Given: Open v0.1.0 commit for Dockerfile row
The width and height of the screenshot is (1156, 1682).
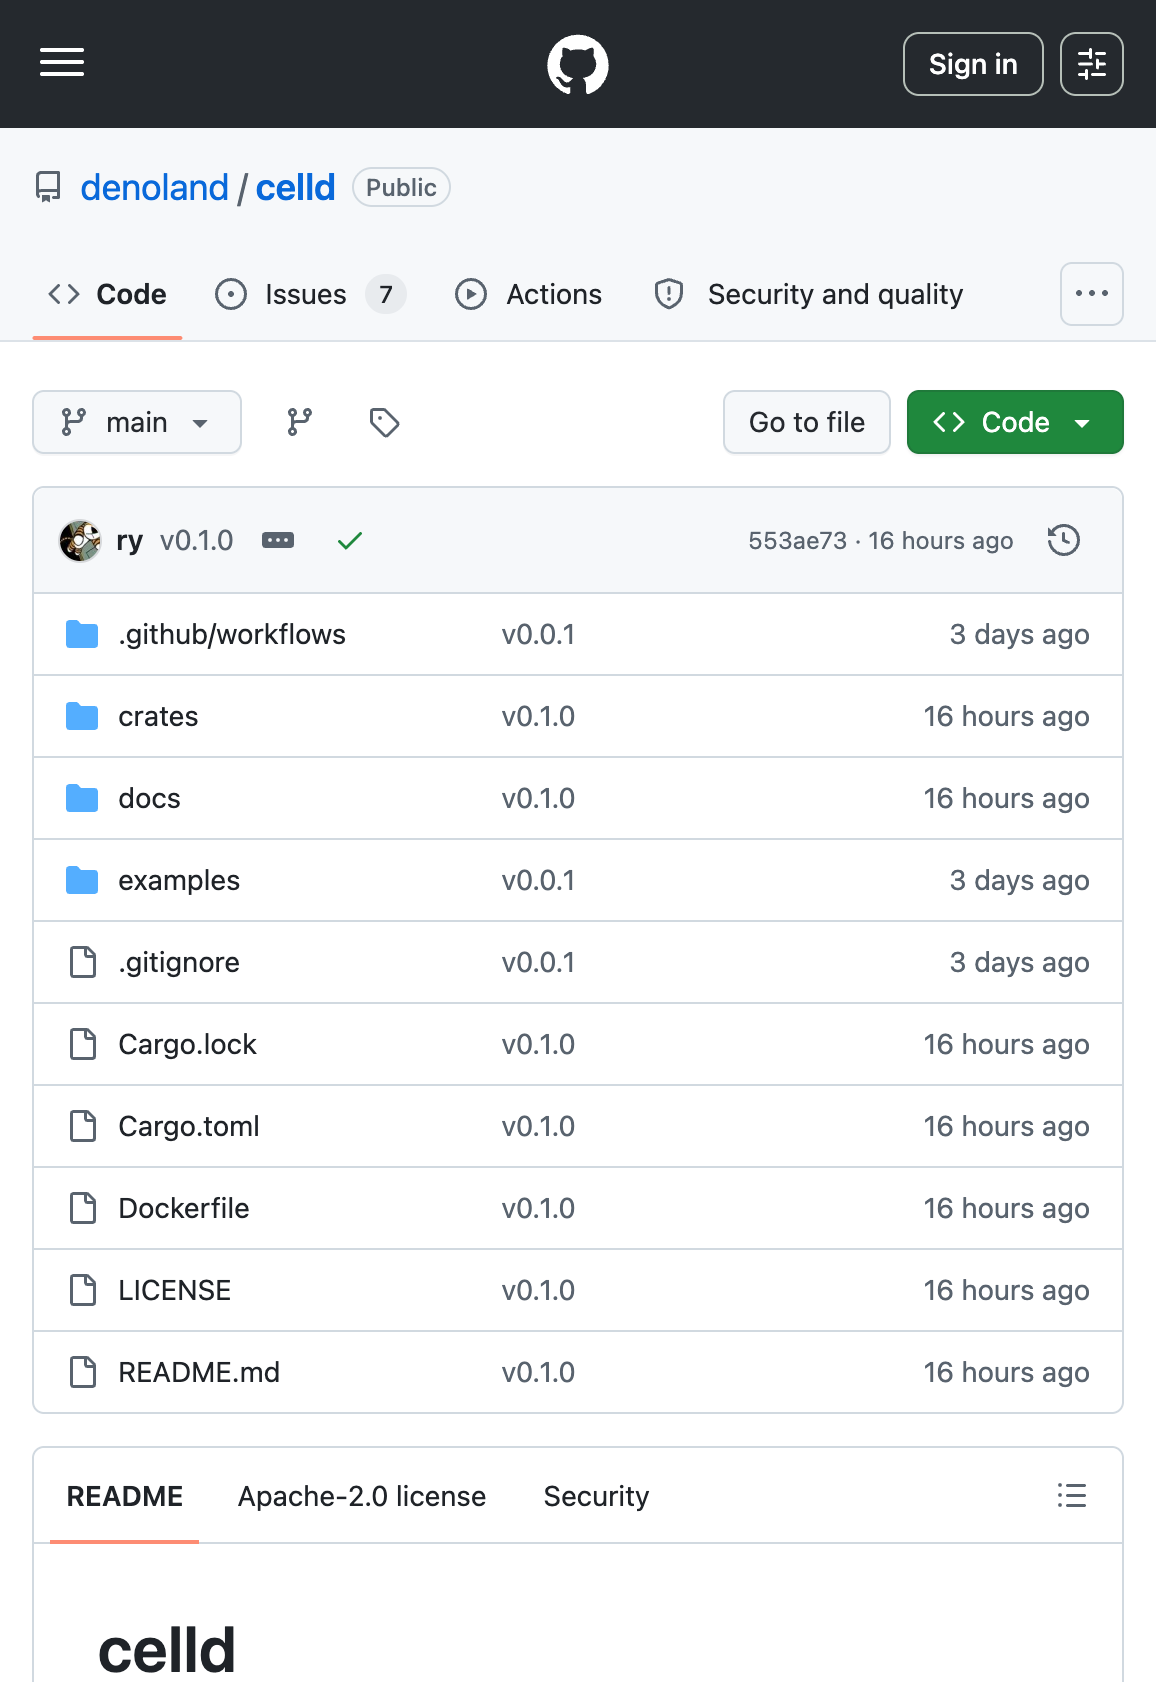Looking at the screenshot, I should (538, 1208).
